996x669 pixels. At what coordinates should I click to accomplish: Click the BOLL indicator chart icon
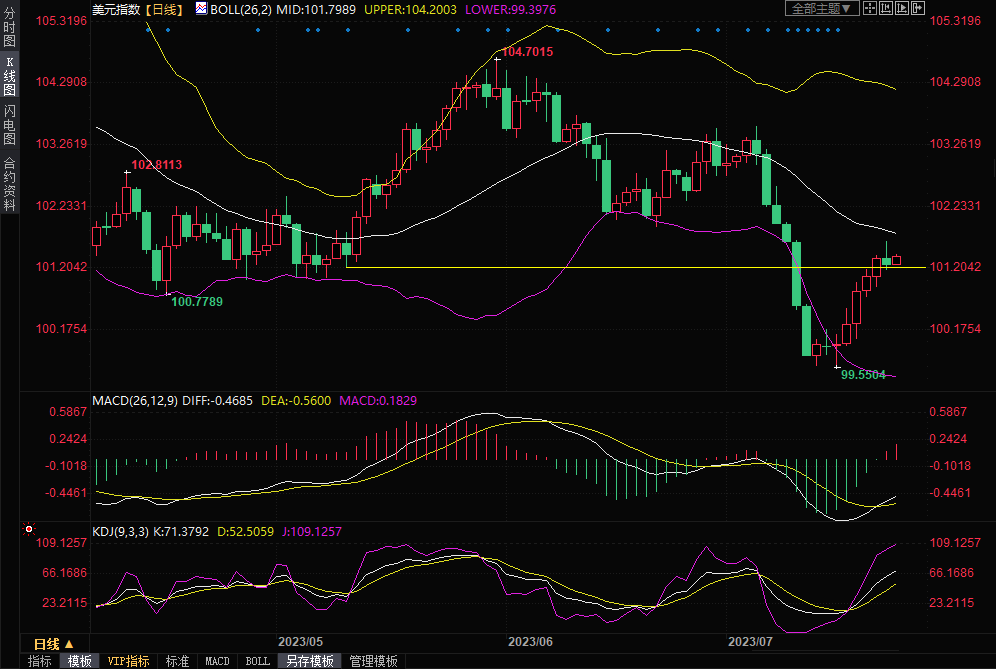(201, 8)
